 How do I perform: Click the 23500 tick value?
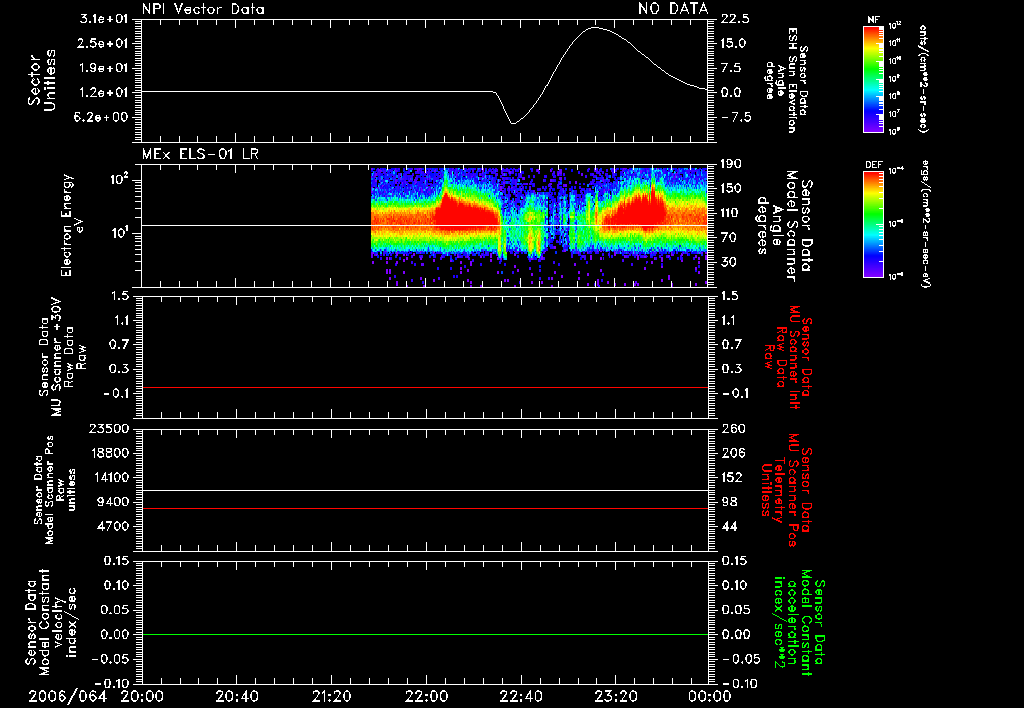108,429
